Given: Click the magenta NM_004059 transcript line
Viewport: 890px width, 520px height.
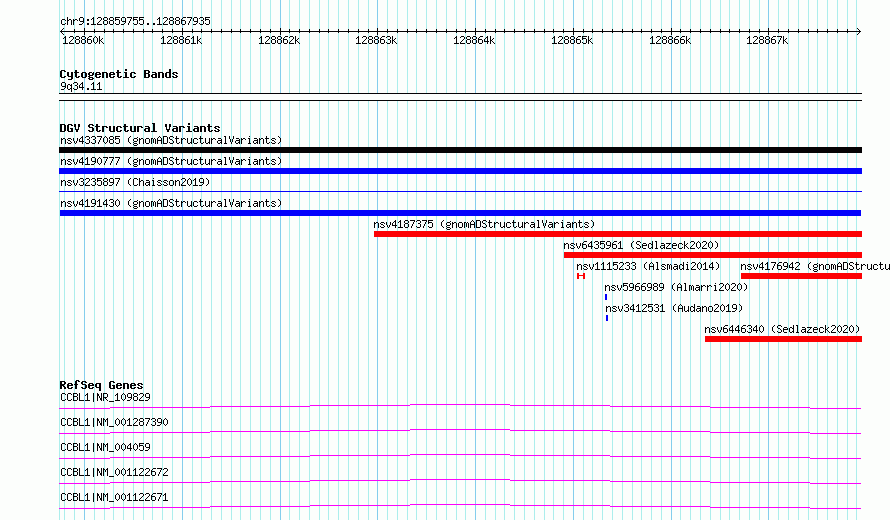Looking at the screenshot, I should pos(460,456).
